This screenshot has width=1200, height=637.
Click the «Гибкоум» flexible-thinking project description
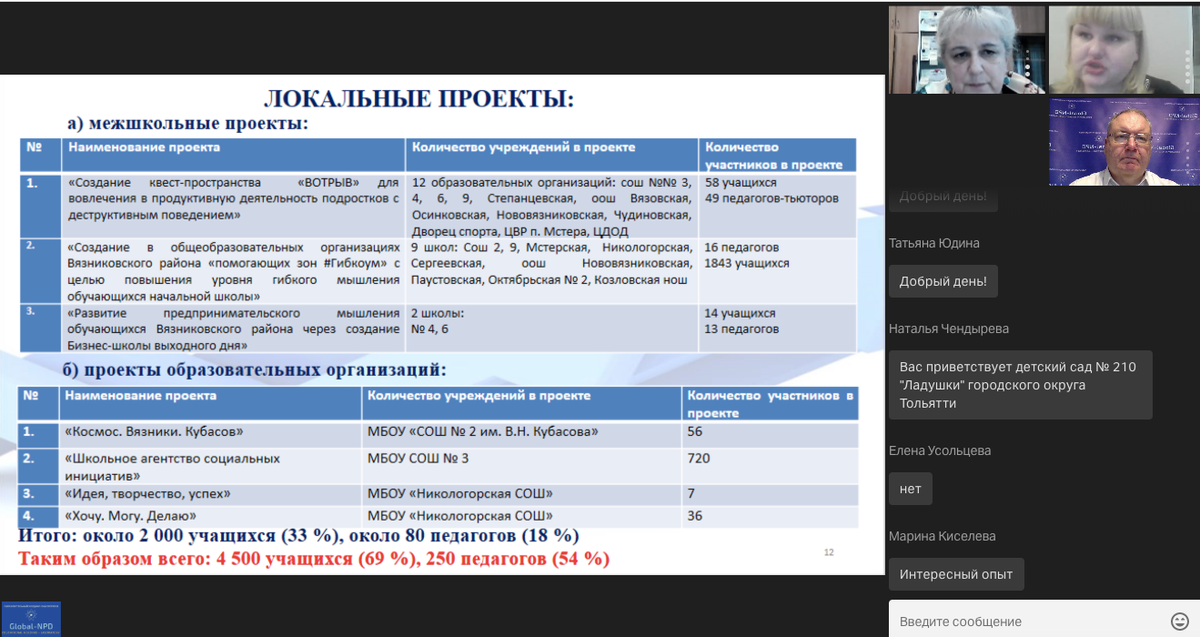click(232, 271)
